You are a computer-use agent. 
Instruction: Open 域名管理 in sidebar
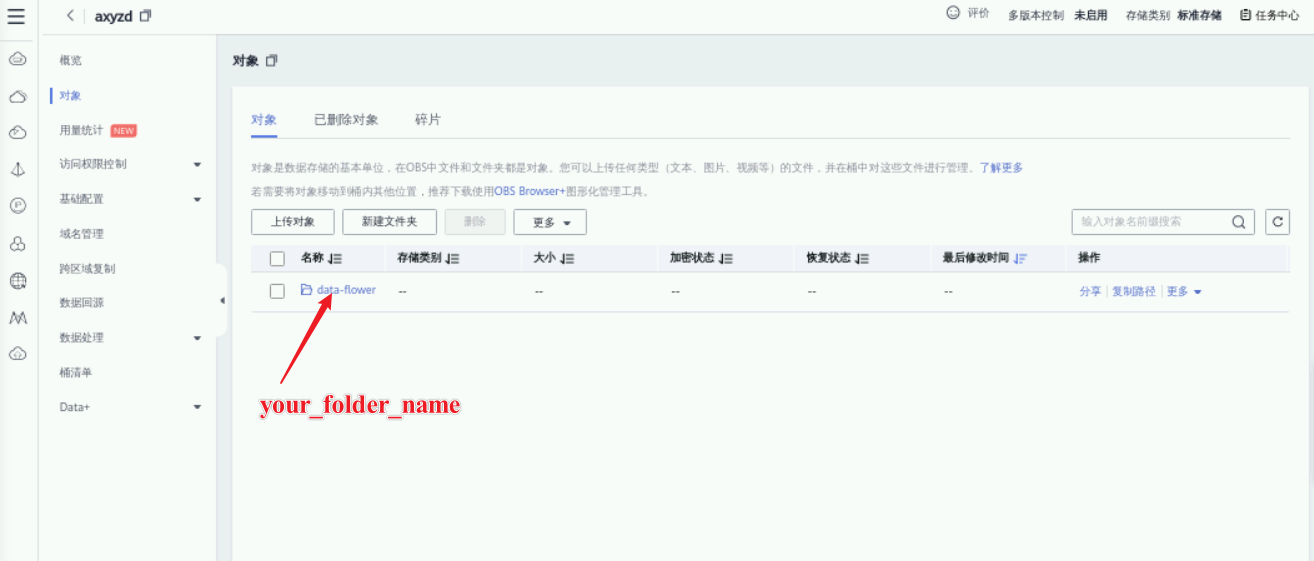pyautogui.click(x=81, y=234)
